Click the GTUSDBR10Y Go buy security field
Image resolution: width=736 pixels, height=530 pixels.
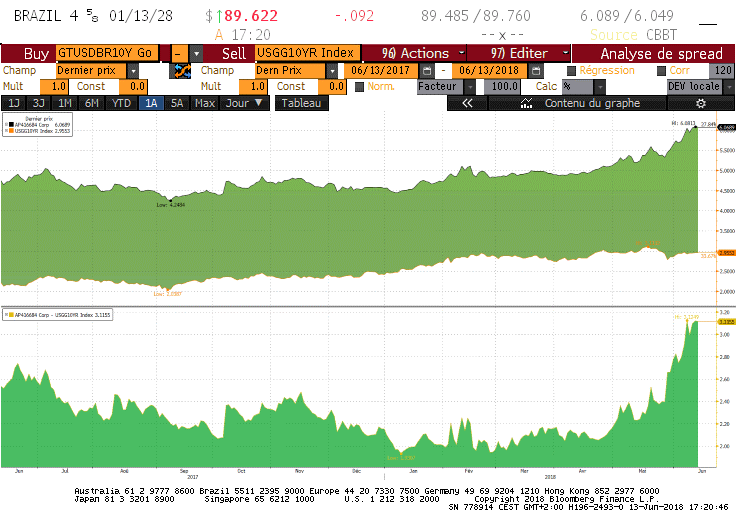[107, 53]
